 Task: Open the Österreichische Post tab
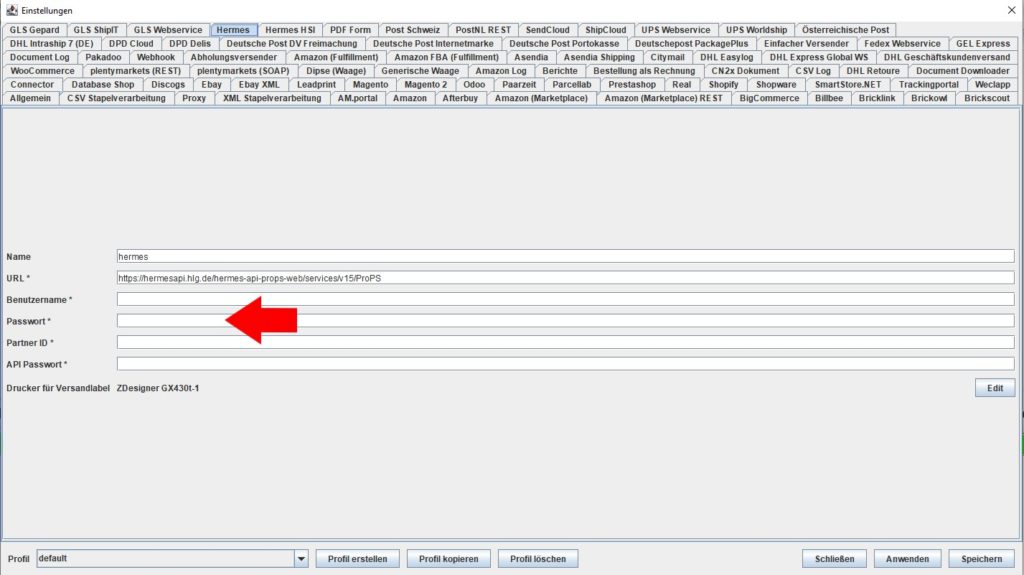[845, 30]
